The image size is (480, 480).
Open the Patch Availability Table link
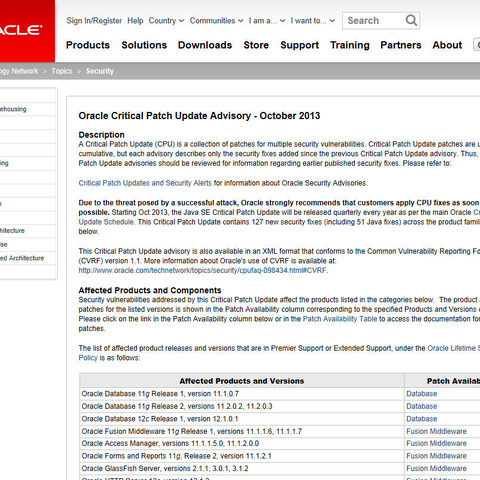coord(340,319)
